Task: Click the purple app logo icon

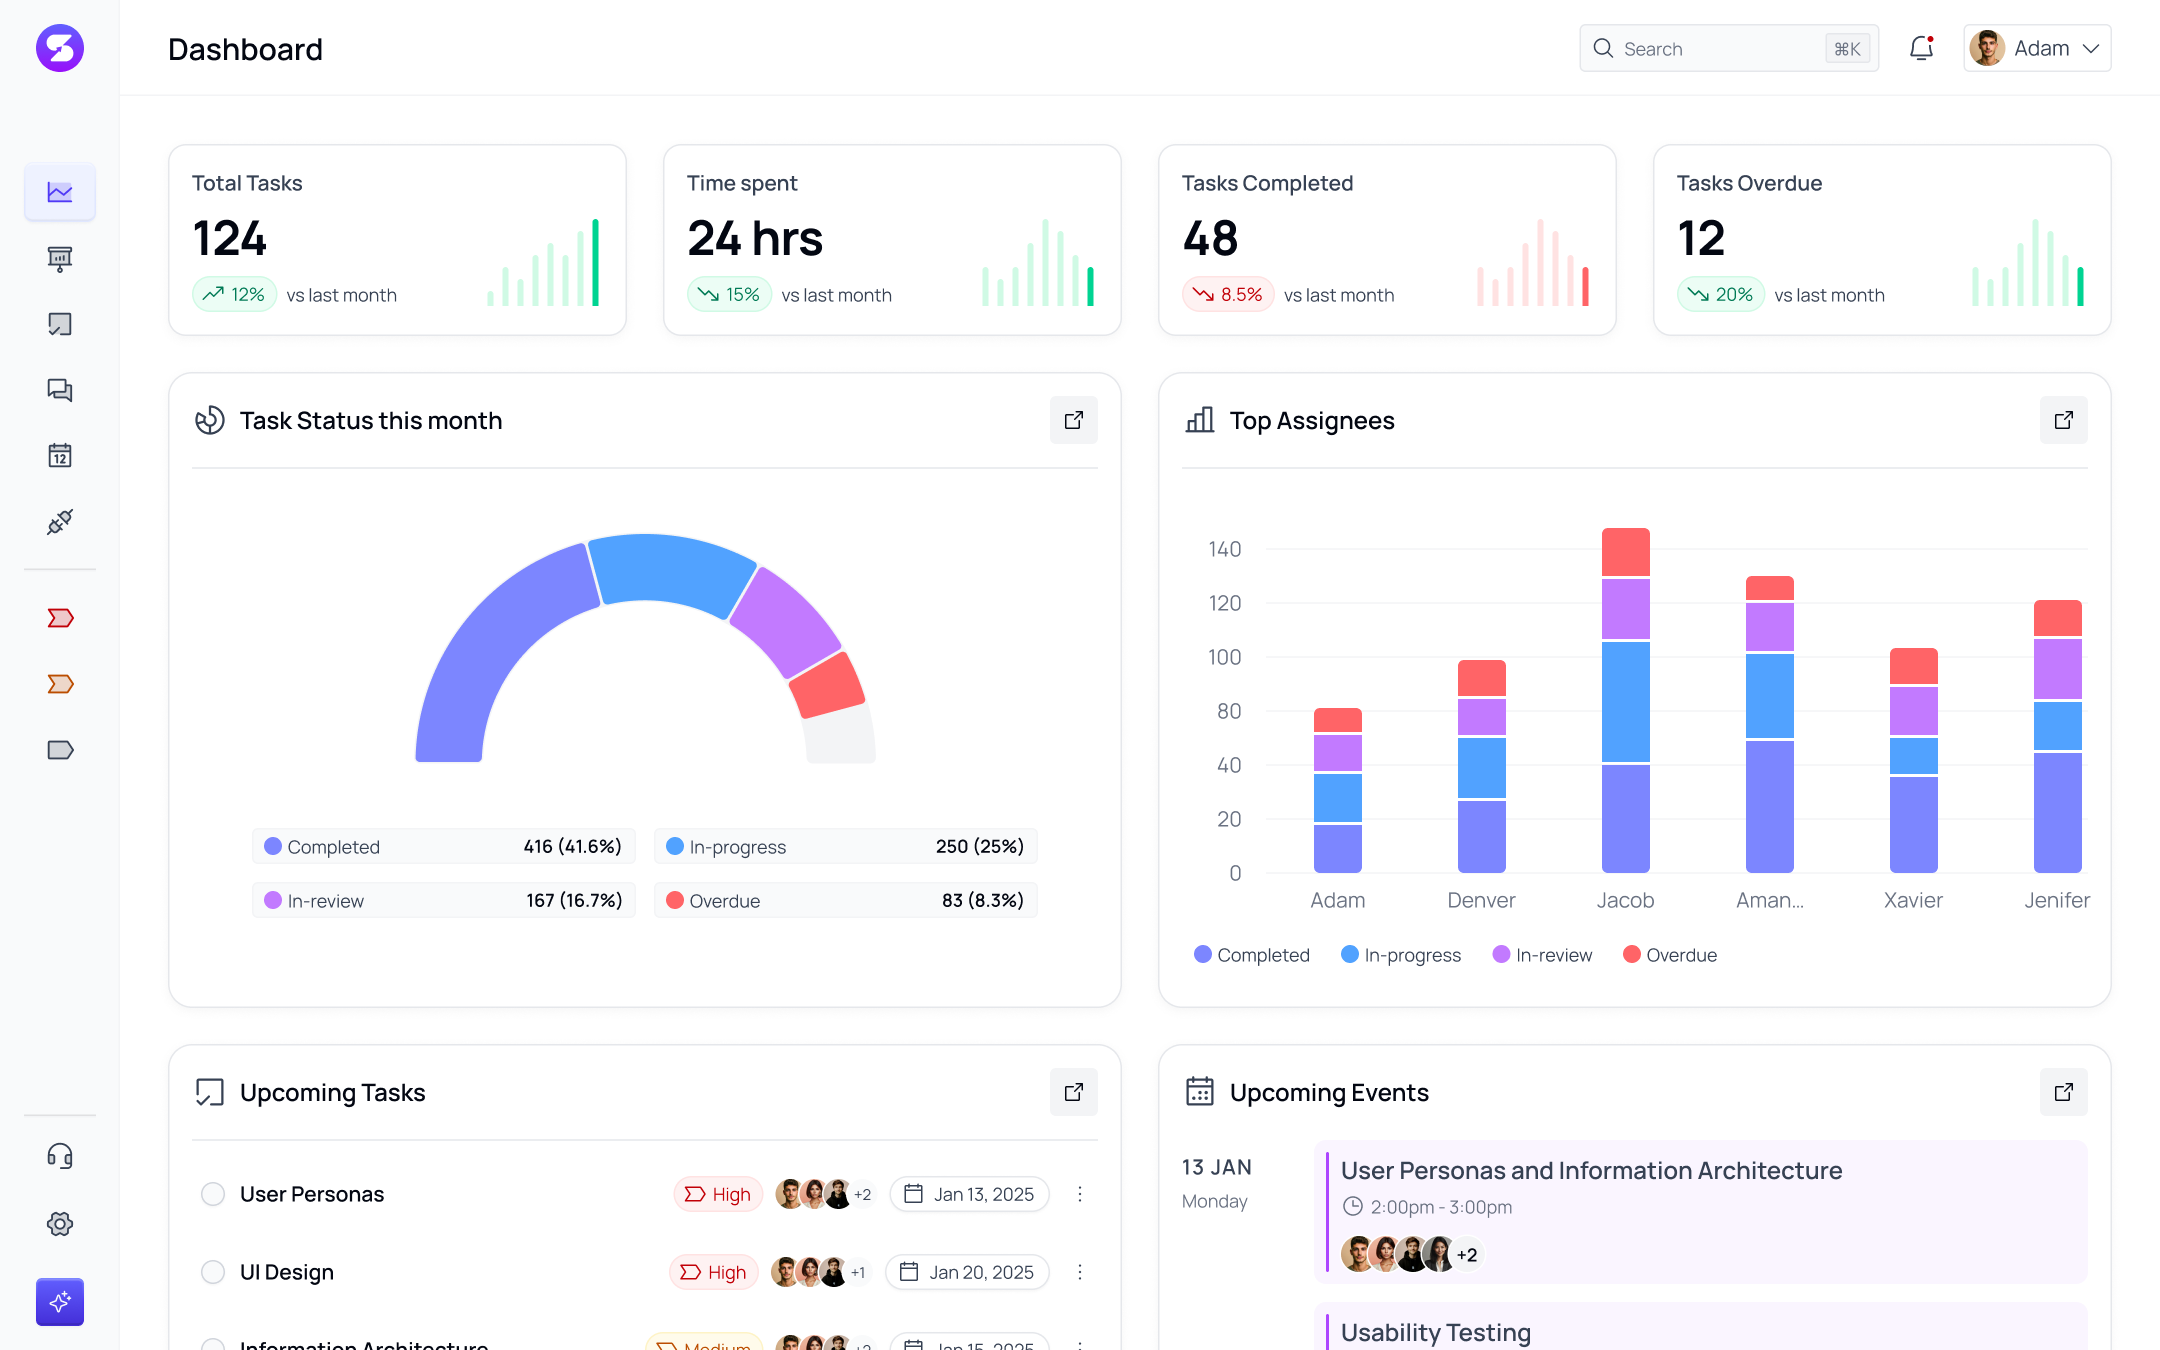Action: coord(60,48)
